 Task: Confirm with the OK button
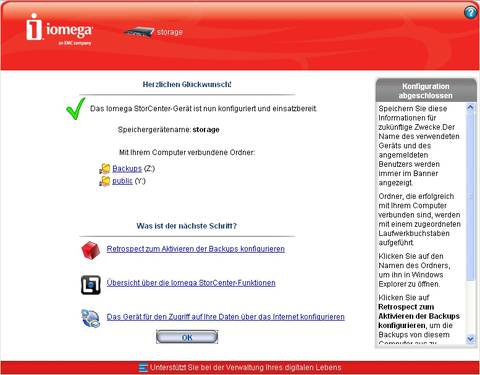point(187,337)
